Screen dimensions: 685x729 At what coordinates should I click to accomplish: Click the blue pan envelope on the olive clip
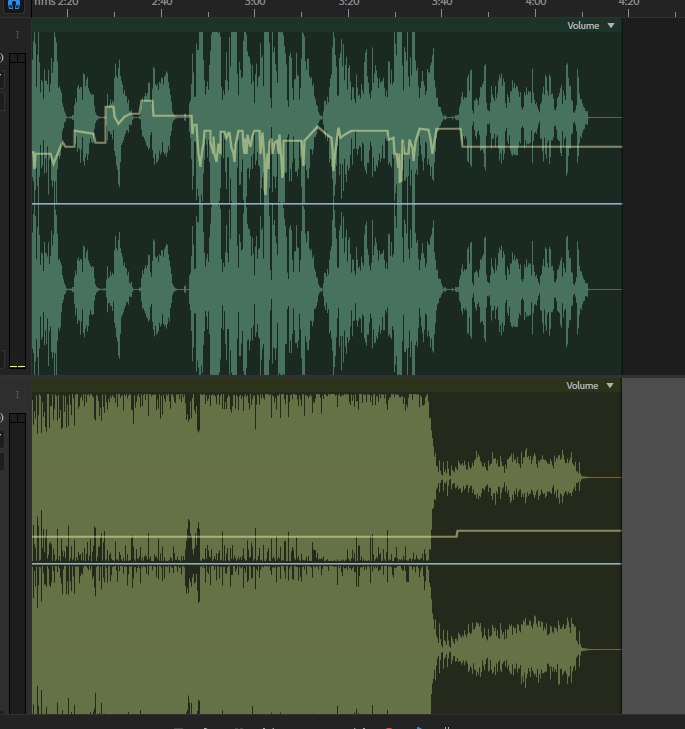(326, 564)
